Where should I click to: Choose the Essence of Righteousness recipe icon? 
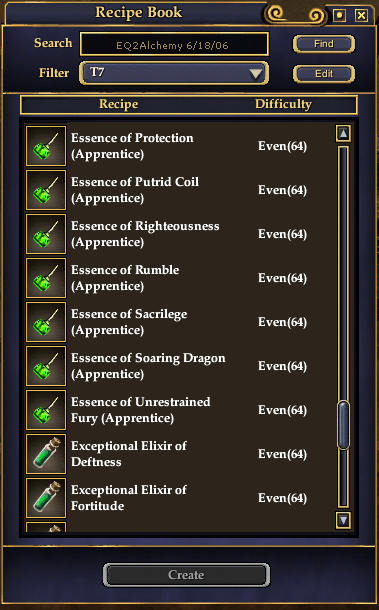46,234
